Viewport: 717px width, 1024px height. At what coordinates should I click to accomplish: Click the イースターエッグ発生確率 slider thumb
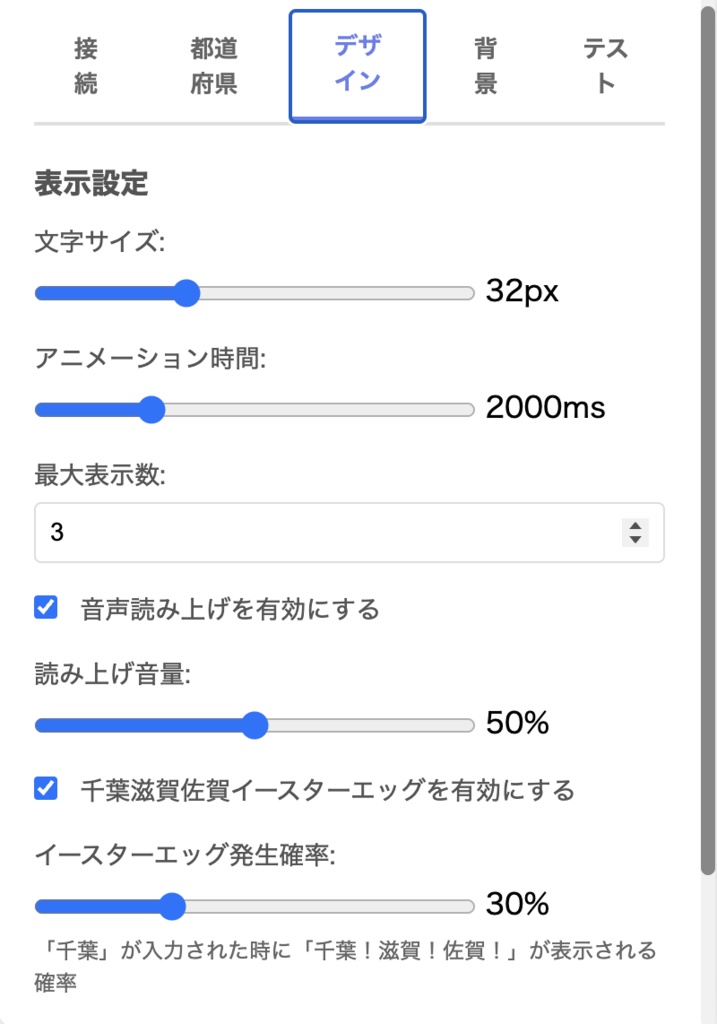[x=173, y=907]
